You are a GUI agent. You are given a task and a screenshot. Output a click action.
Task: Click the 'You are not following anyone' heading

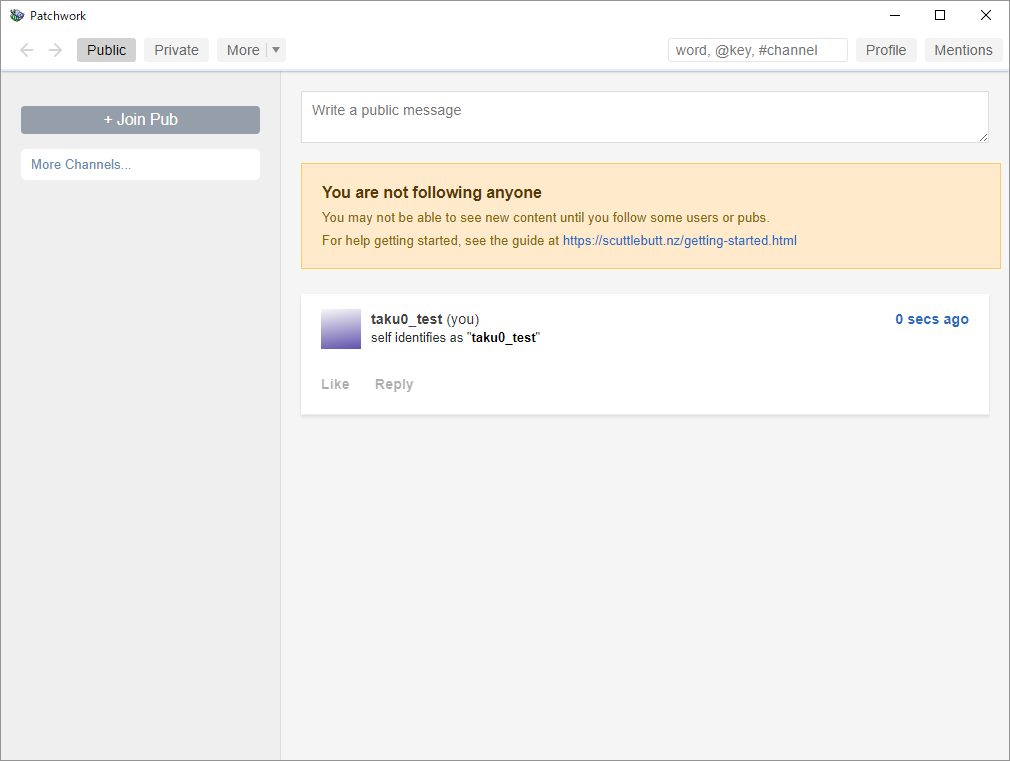pos(432,192)
